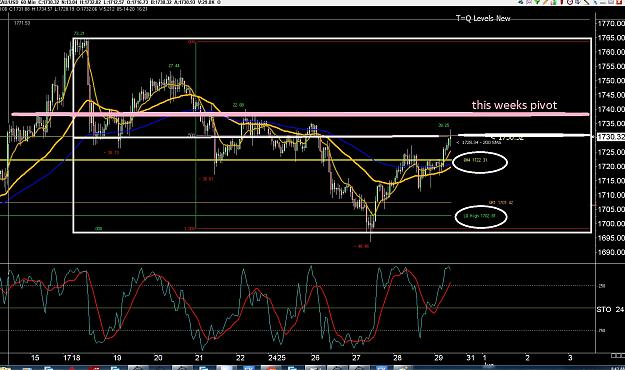Screen dimensions: 625x370
Task: Click date 19 on the time axis
Action: point(117,358)
